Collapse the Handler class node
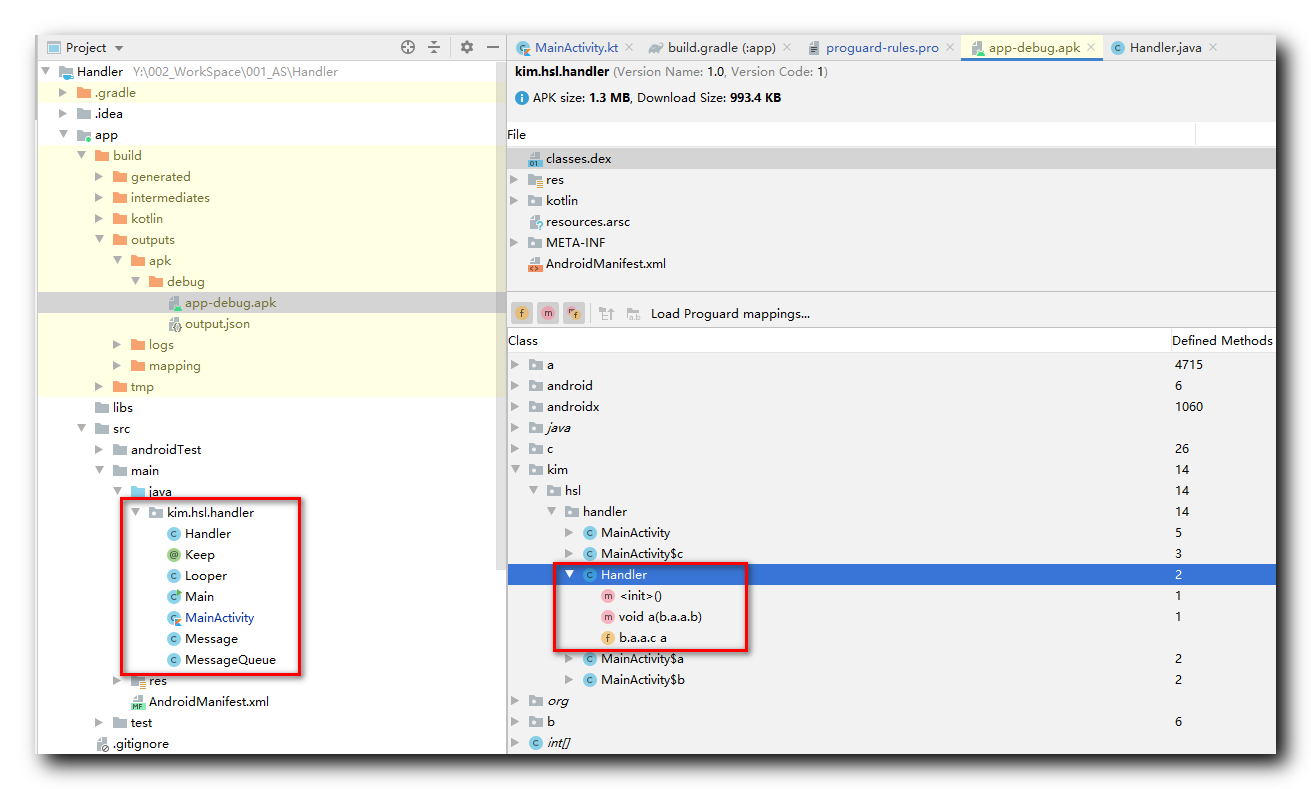 click(569, 574)
